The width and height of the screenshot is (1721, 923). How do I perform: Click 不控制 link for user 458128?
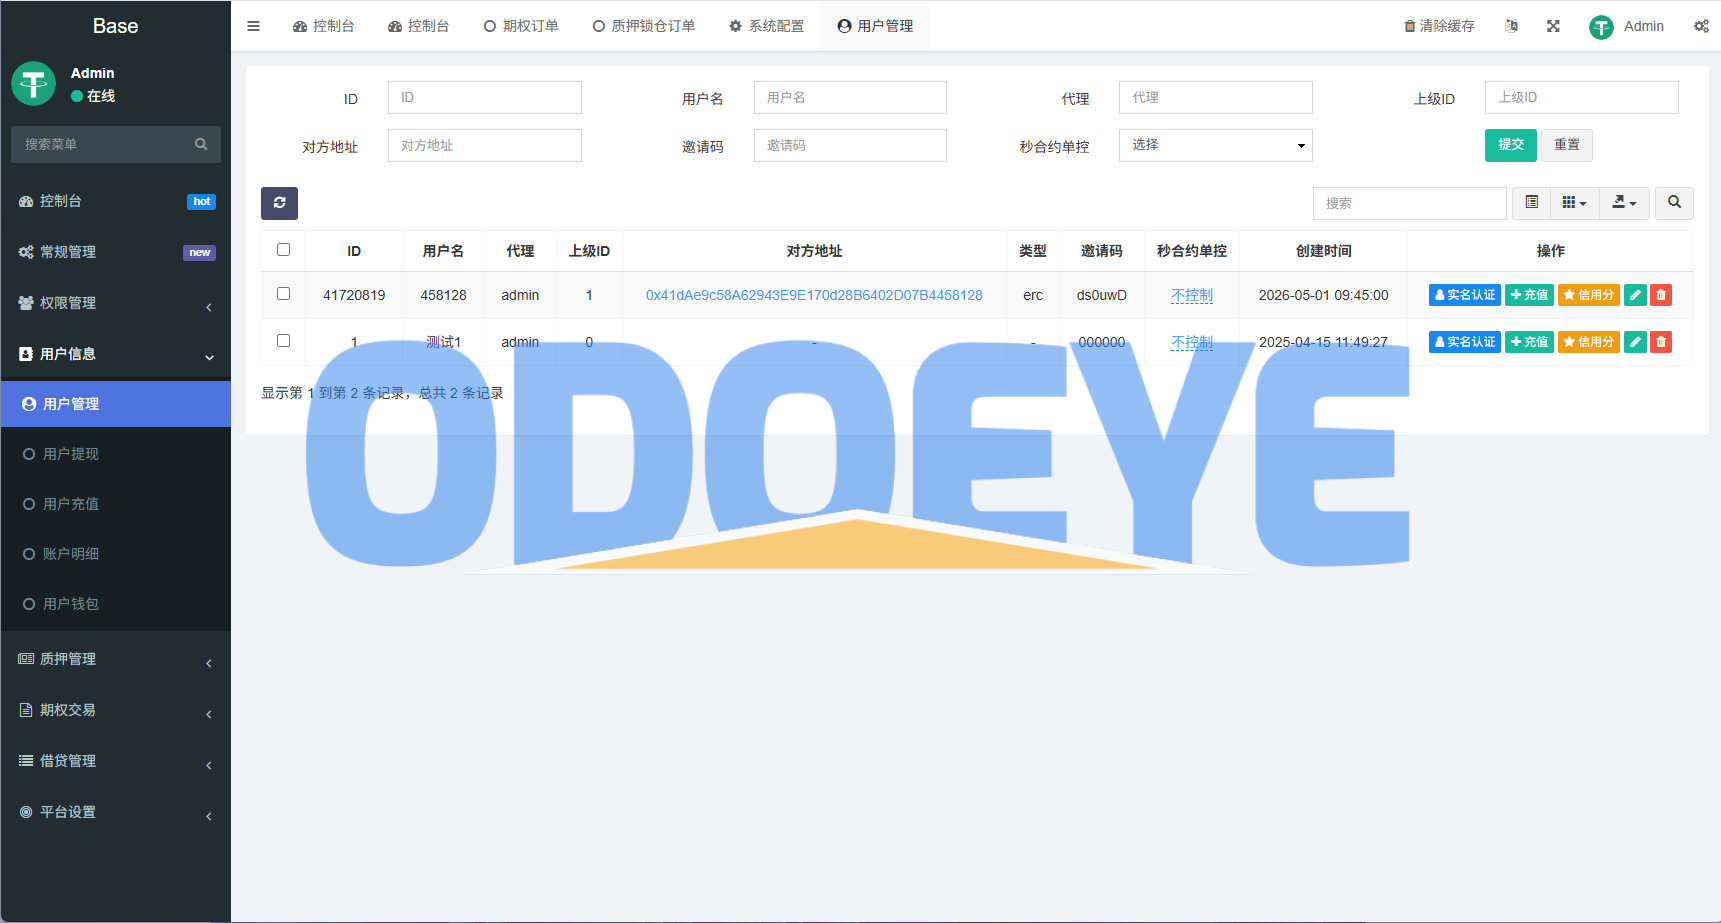pyautogui.click(x=1192, y=295)
